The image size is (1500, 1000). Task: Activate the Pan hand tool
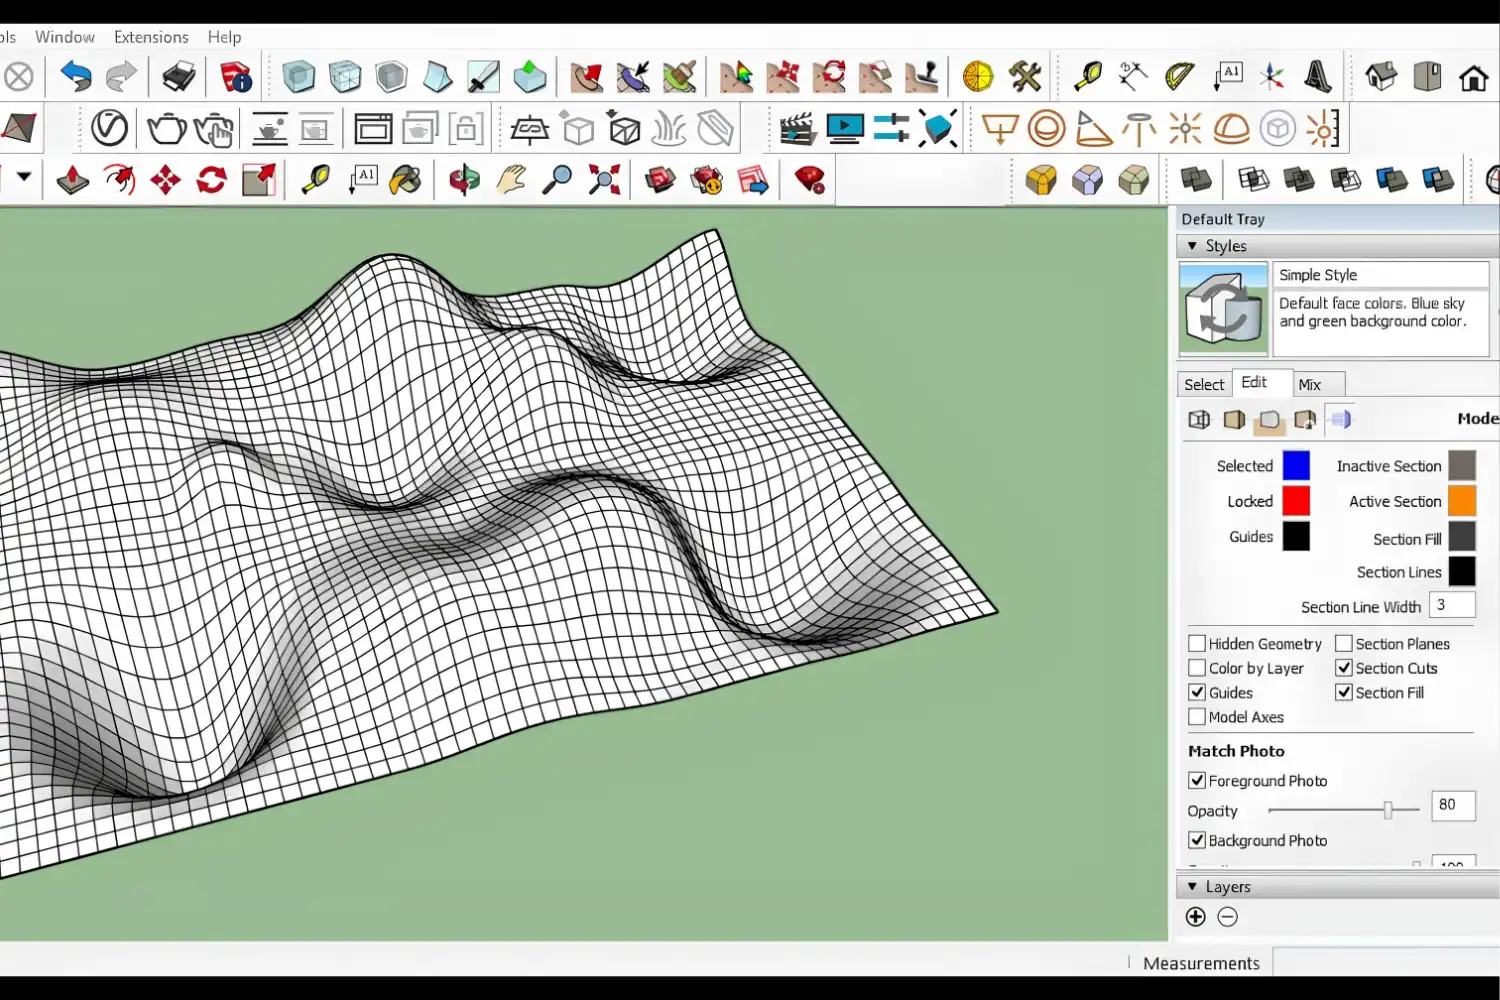(512, 180)
